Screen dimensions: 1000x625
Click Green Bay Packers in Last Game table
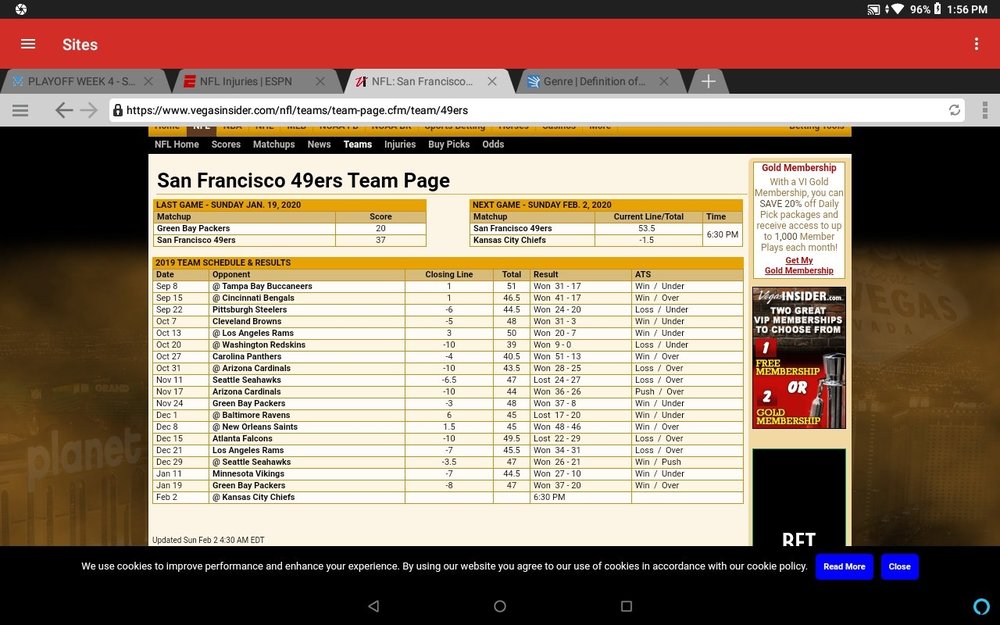(x=193, y=228)
